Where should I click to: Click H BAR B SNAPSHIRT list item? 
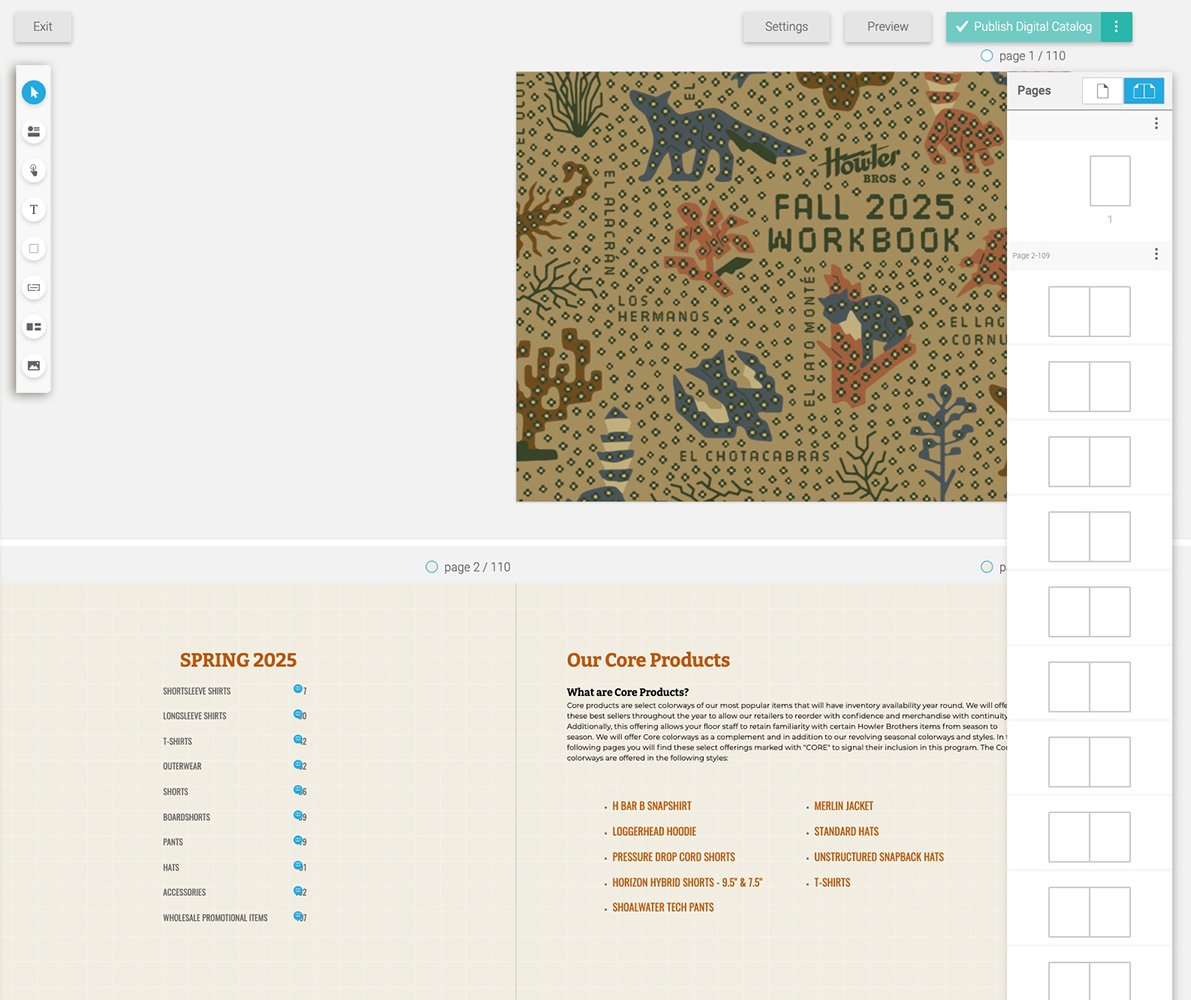coord(652,806)
